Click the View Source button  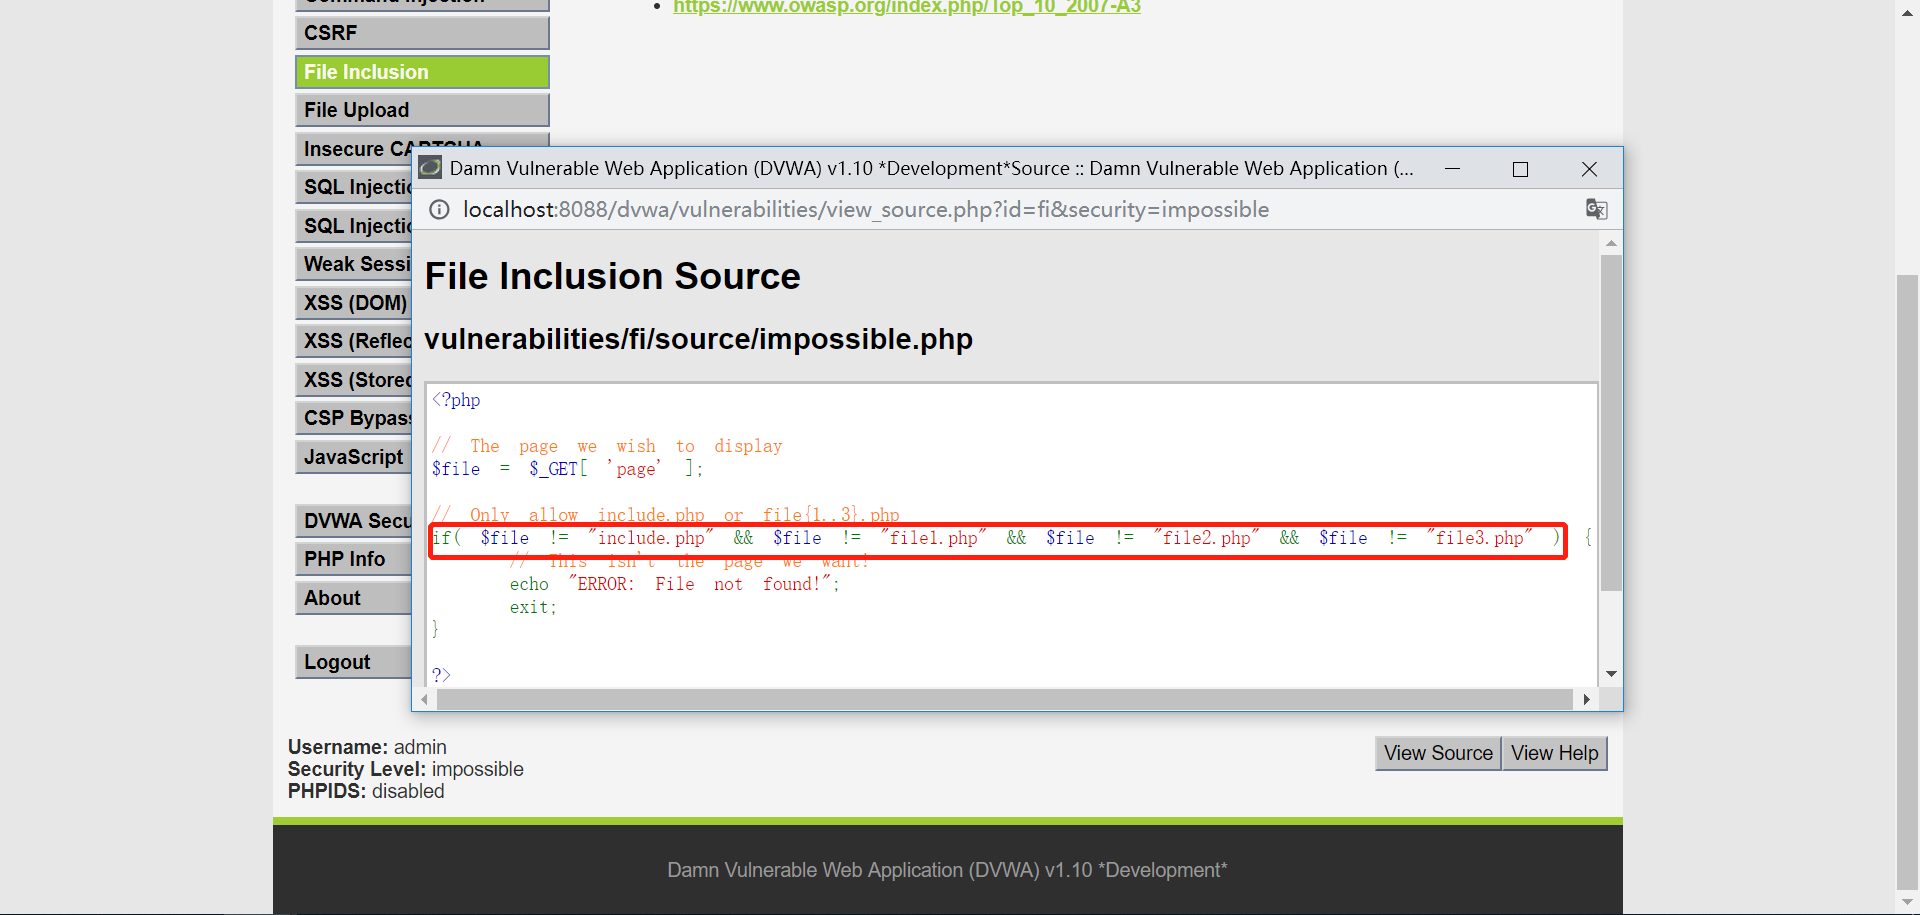pyautogui.click(x=1438, y=753)
